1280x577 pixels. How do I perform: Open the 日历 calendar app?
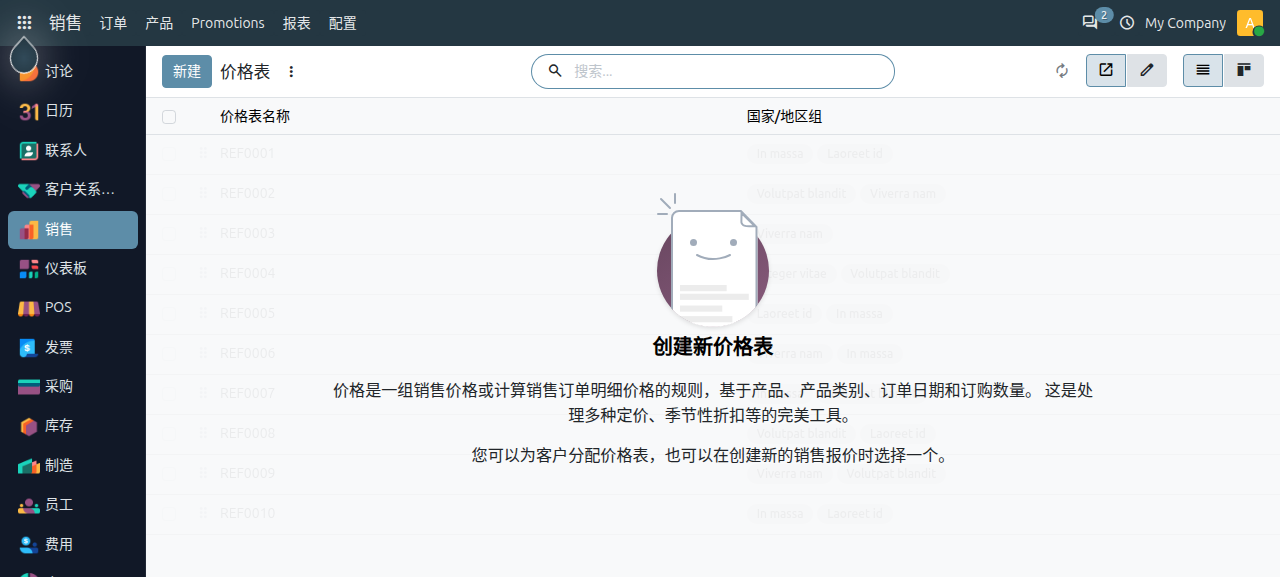click(73, 111)
